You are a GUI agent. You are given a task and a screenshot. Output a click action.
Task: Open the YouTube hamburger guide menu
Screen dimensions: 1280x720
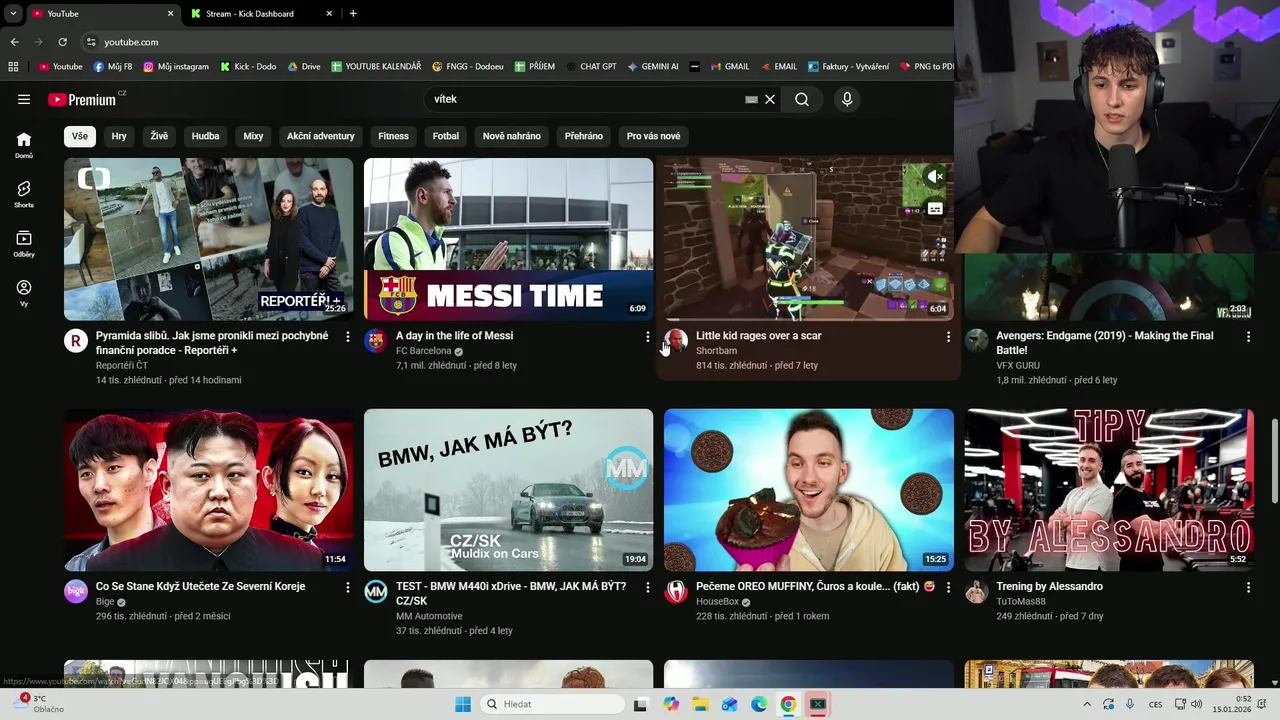[x=24, y=99]
